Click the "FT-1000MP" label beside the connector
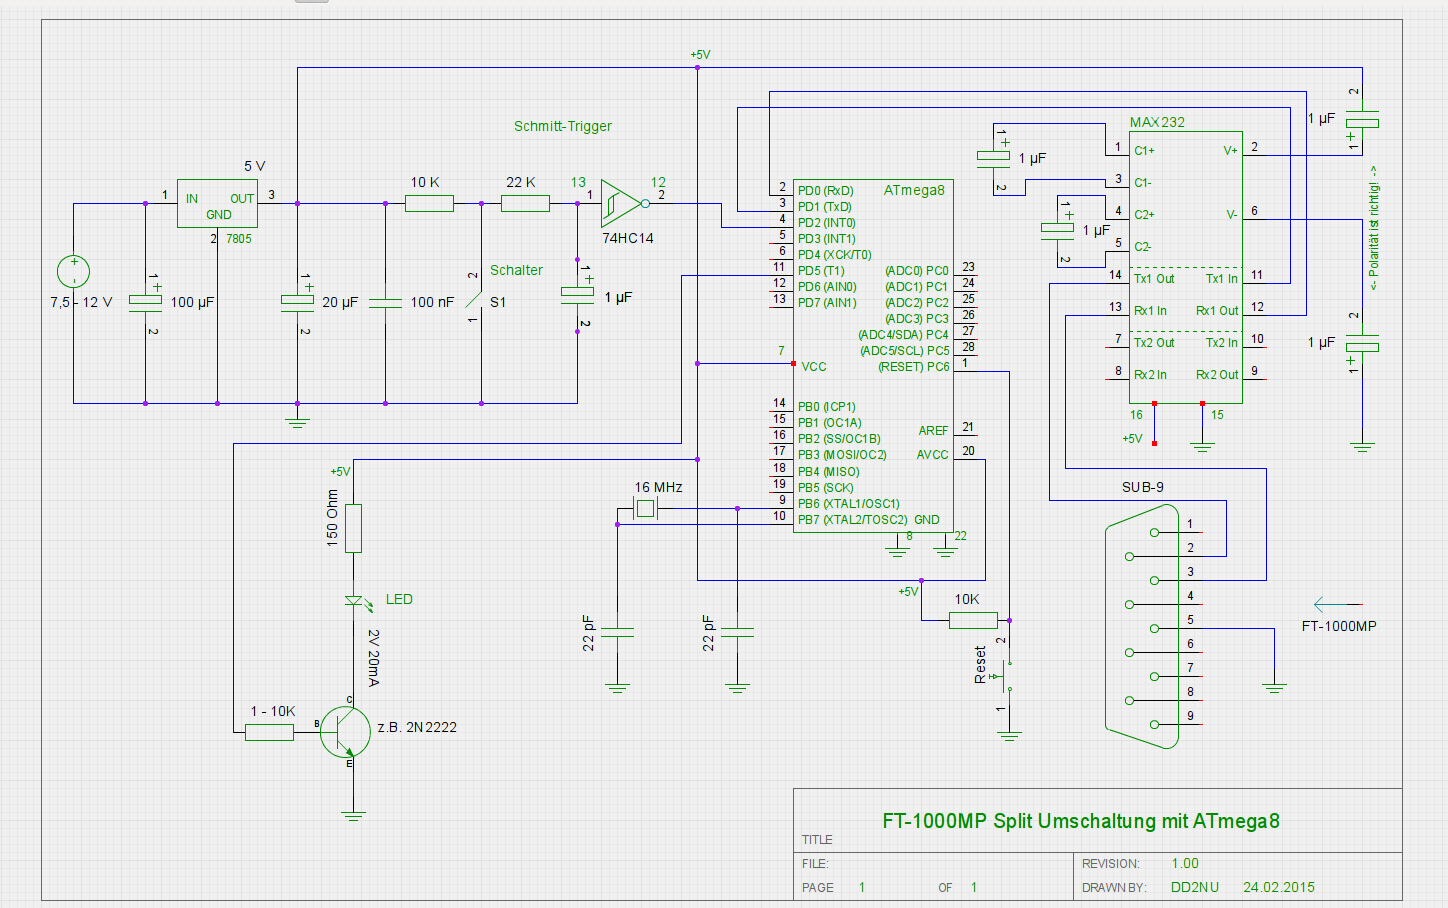 click(x=1339, y=626)
